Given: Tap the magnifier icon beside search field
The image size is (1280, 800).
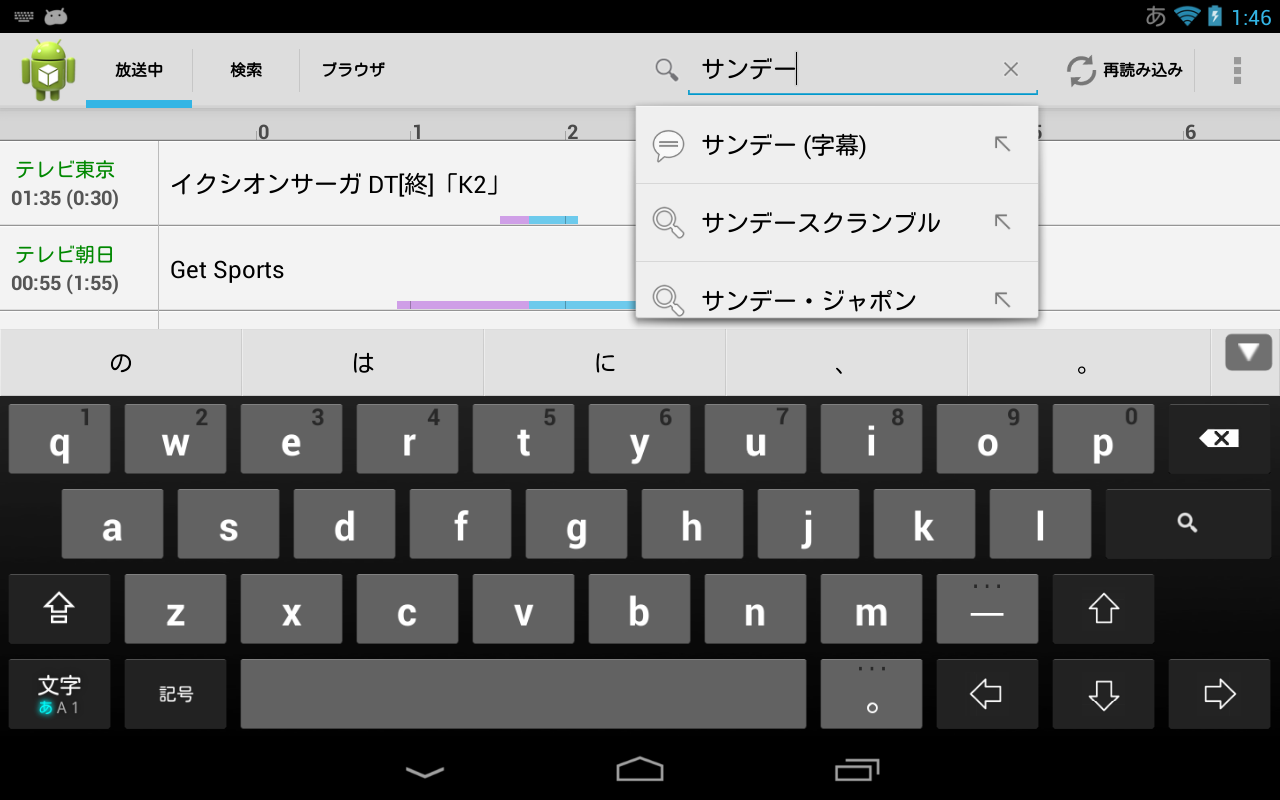Looking at the screenshot, I should click(667, 69).
